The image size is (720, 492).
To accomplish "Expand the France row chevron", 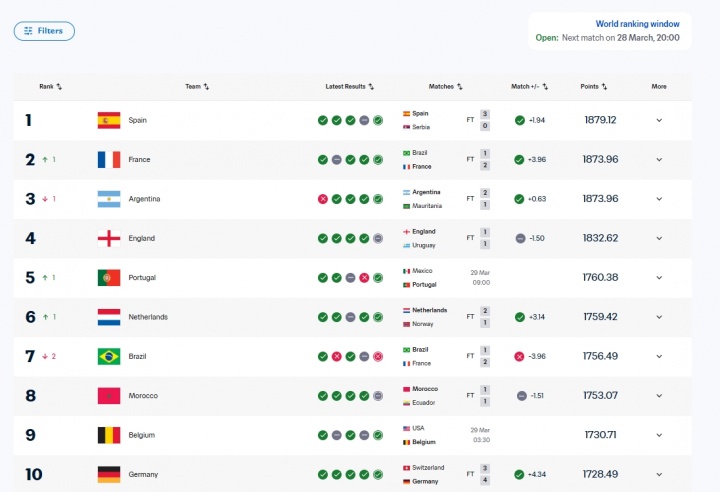I will (x=659, y=160).
